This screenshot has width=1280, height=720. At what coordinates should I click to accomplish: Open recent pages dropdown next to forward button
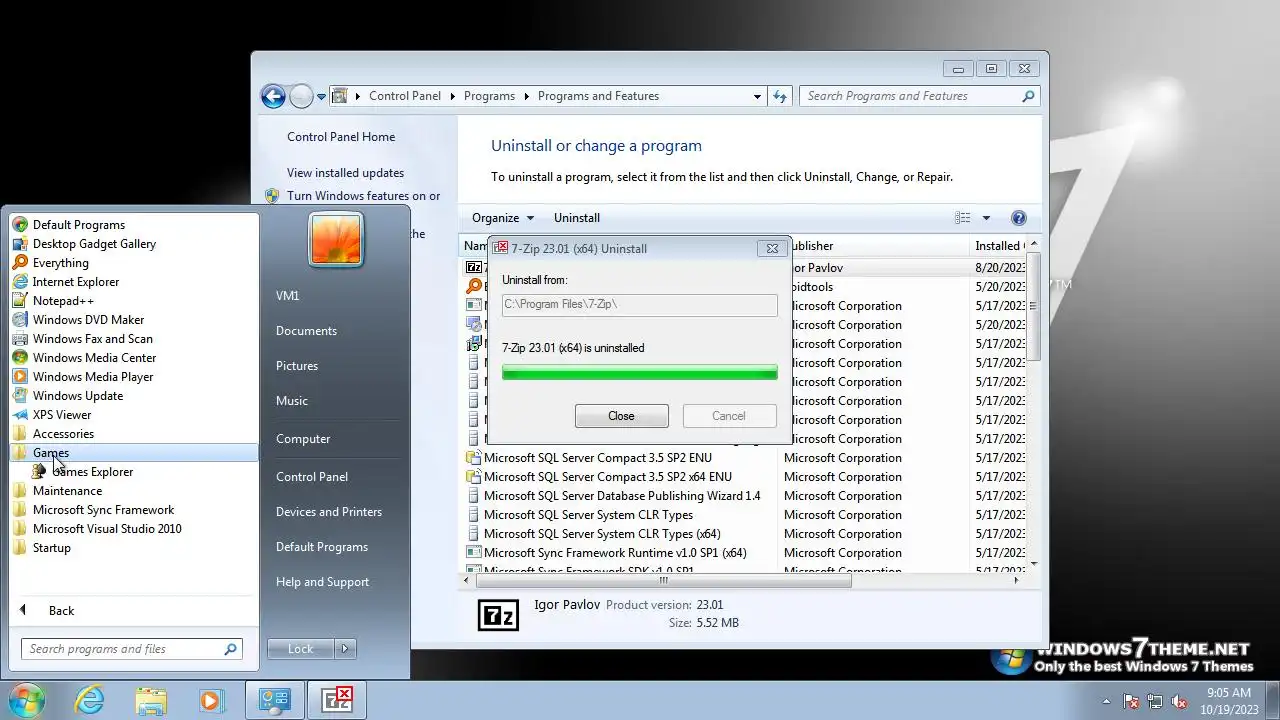click(x=322, y=97)
